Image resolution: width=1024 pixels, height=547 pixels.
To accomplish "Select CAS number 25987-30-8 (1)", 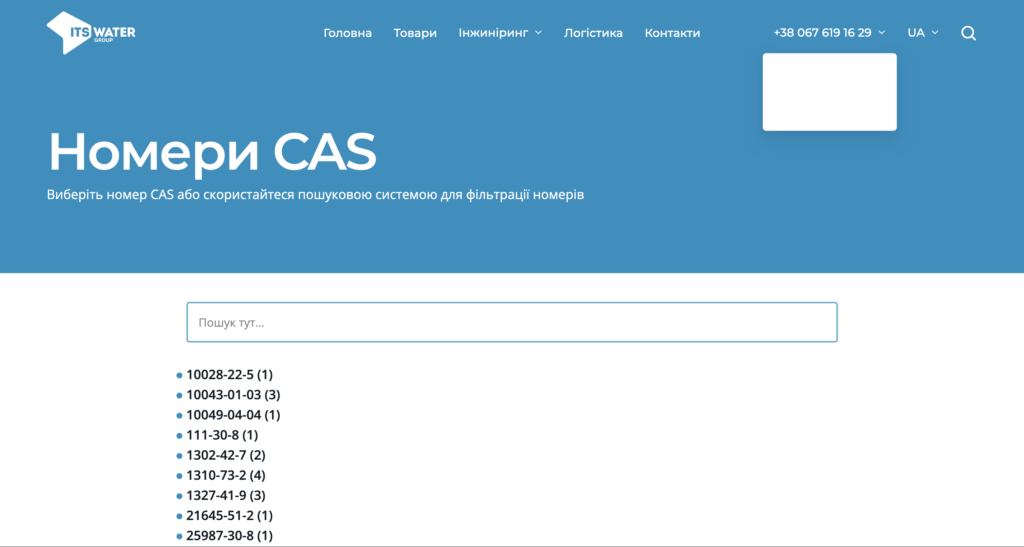I will [229, 536].
